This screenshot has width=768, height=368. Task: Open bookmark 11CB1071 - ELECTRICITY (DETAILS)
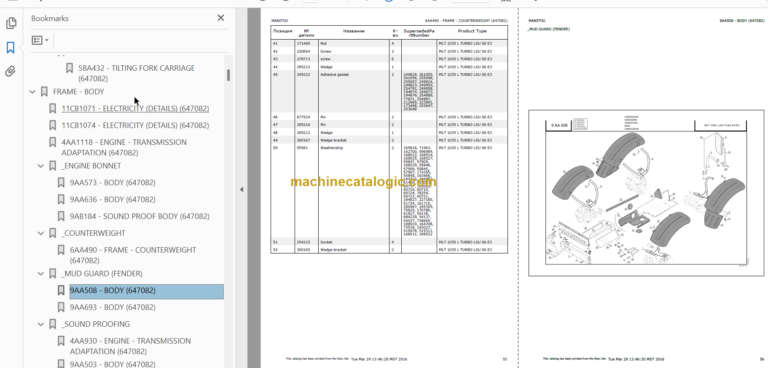pyautogui.click(x=135, y=108)
